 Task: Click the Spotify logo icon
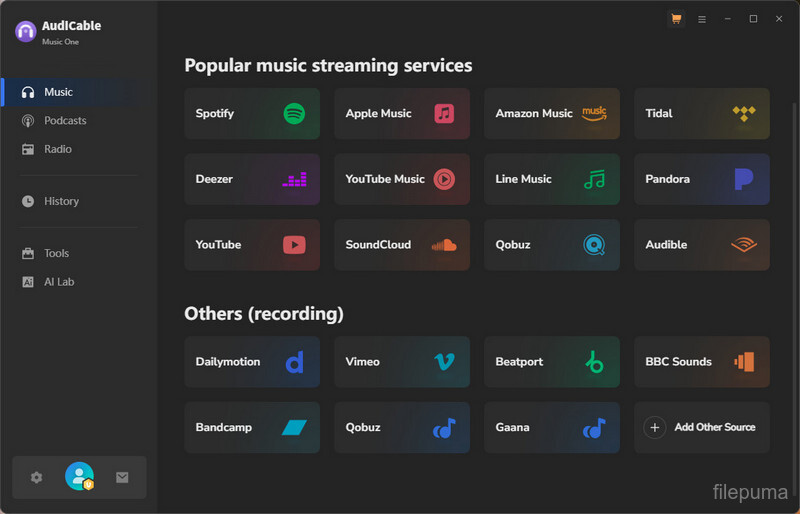[x=294, y=114]
